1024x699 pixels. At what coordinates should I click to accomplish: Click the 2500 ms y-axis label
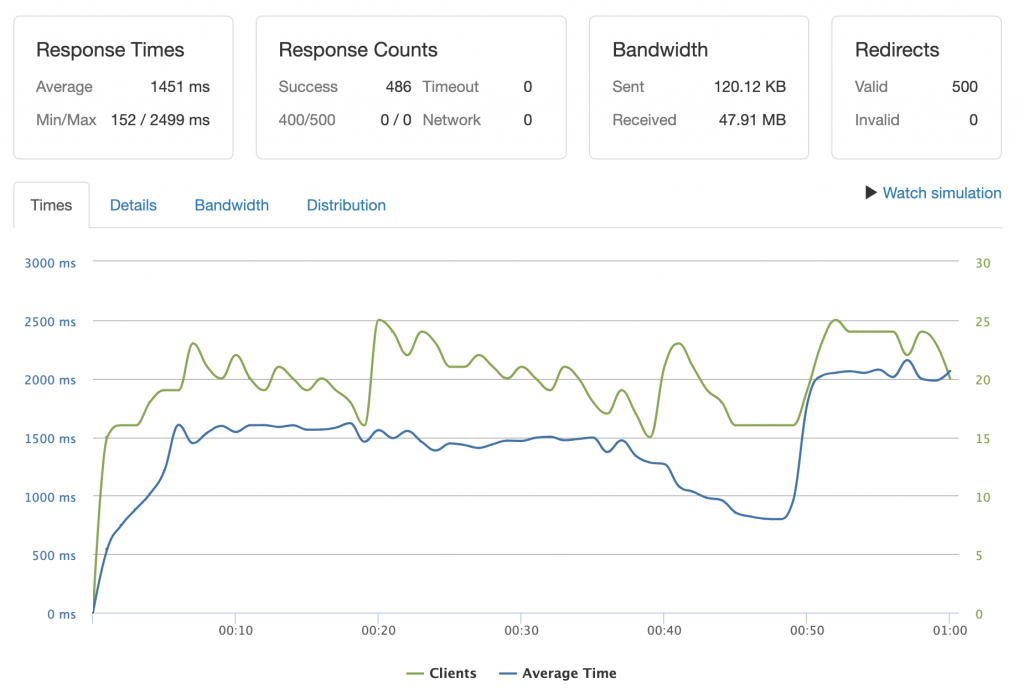point(50,322)
